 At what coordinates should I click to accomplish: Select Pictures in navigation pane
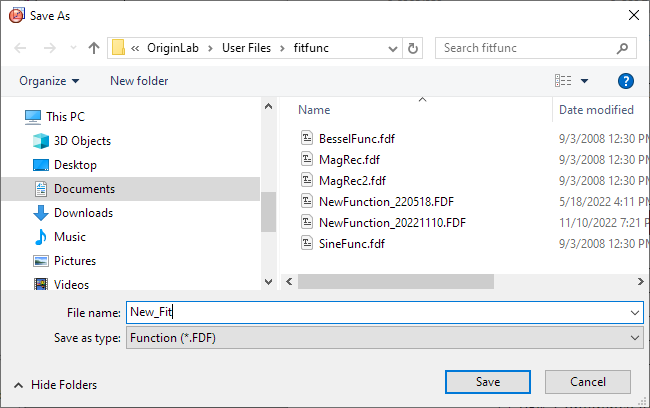pyautogui.click(x=75, y=261)
